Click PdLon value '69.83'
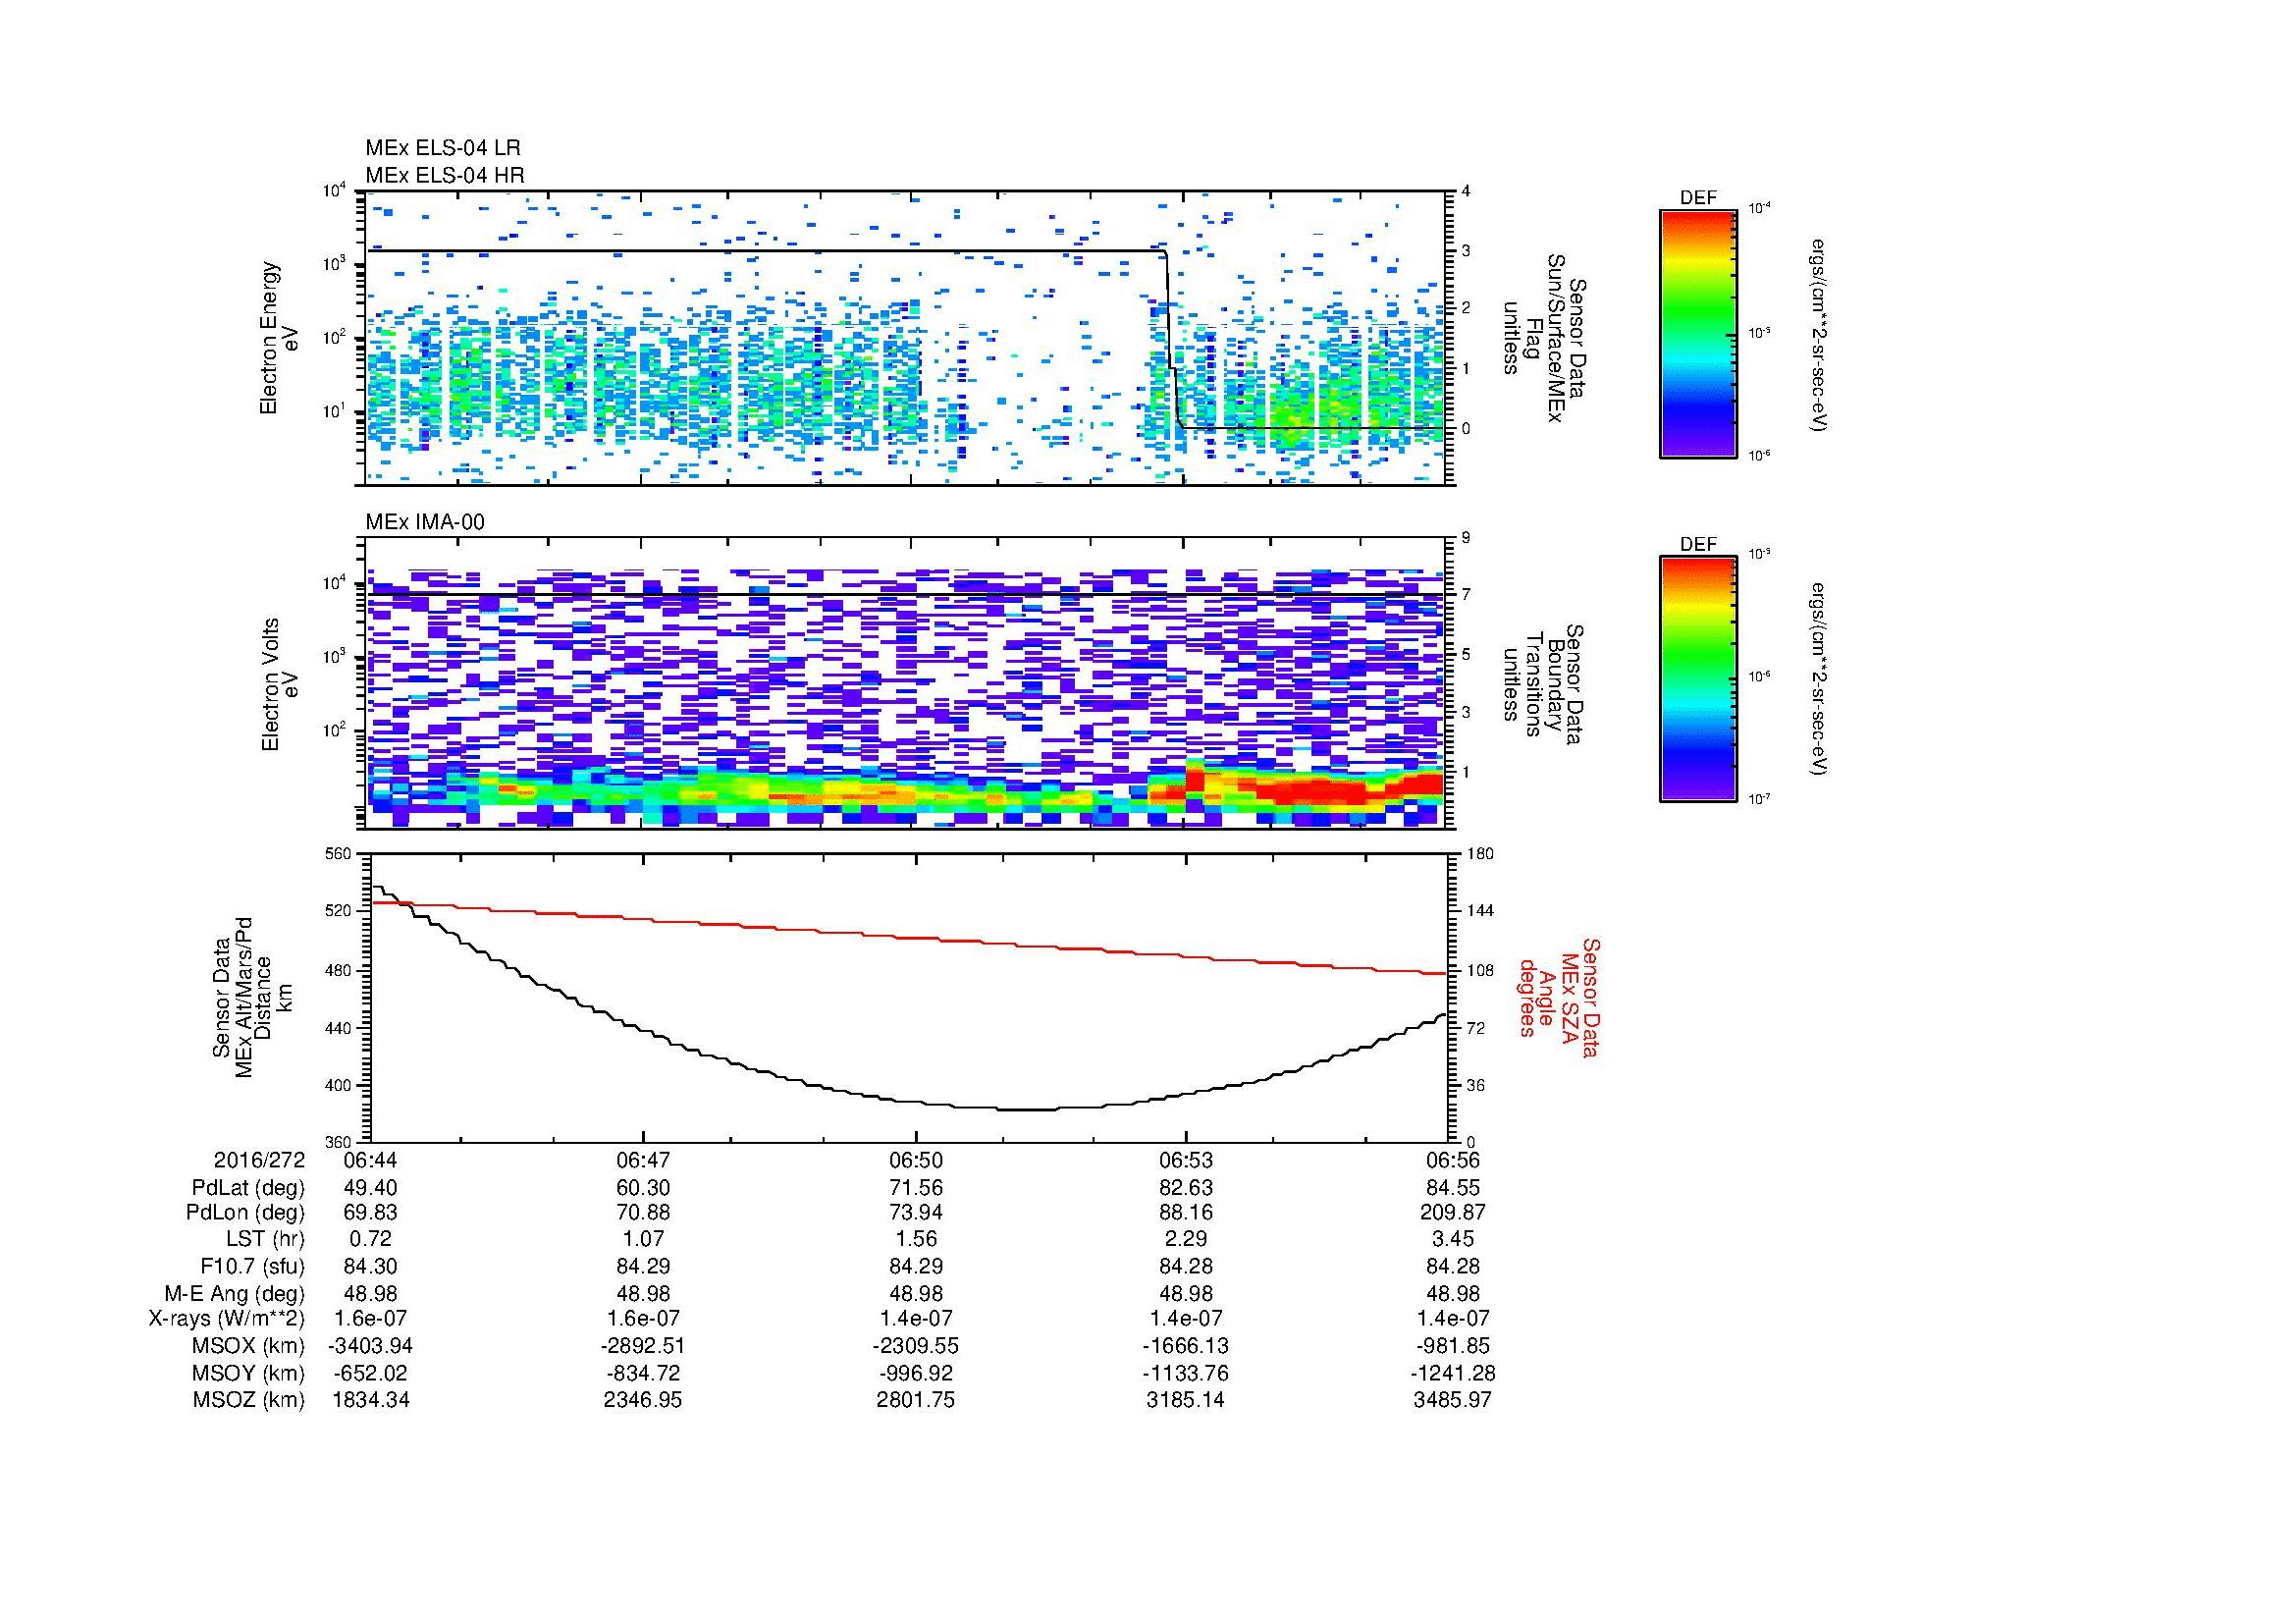The height and width of the screenshot is (1623, 2296). pos(370,1212)
